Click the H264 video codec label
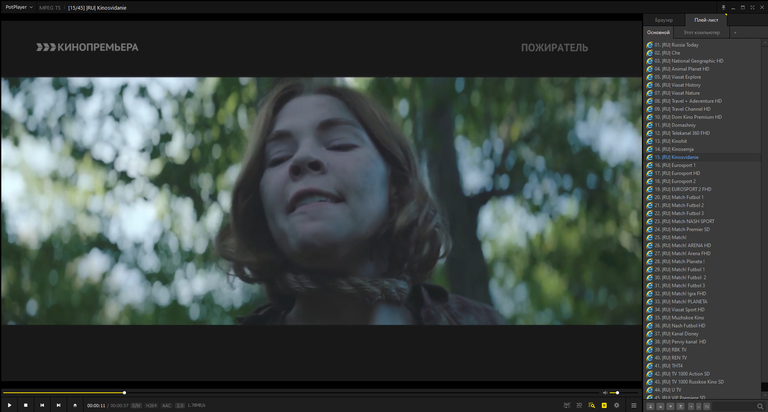The image size is (768, 412). 151,406
